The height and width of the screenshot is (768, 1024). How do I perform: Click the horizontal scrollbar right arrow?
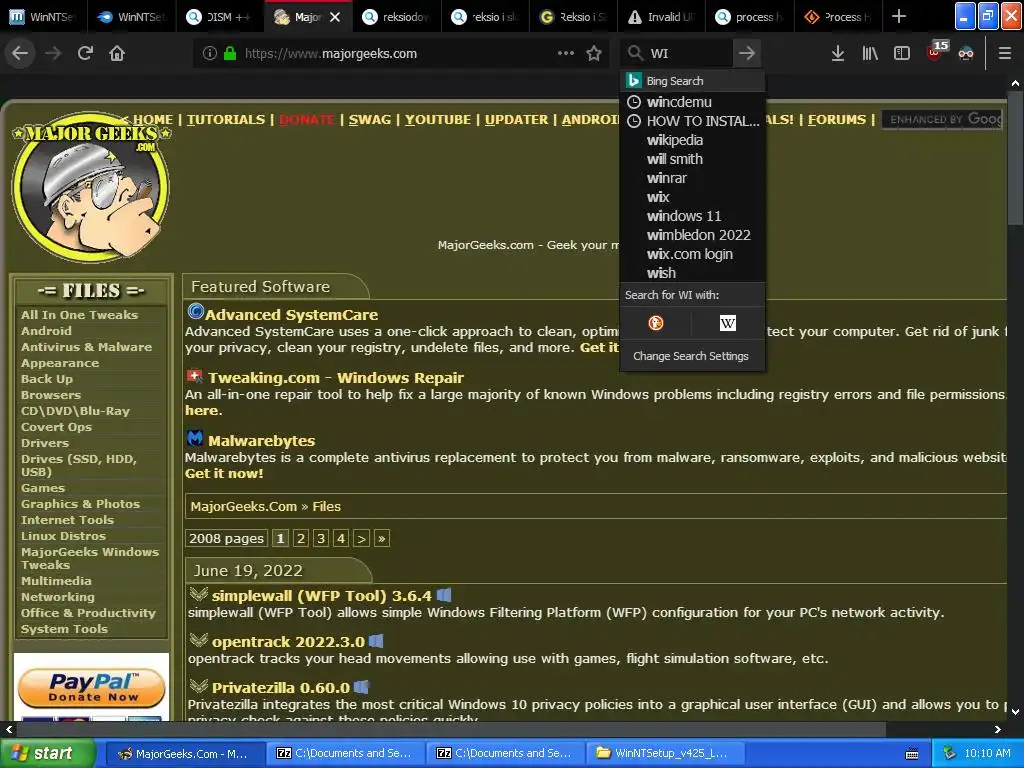pyautogui.click(x=998, y=729)
